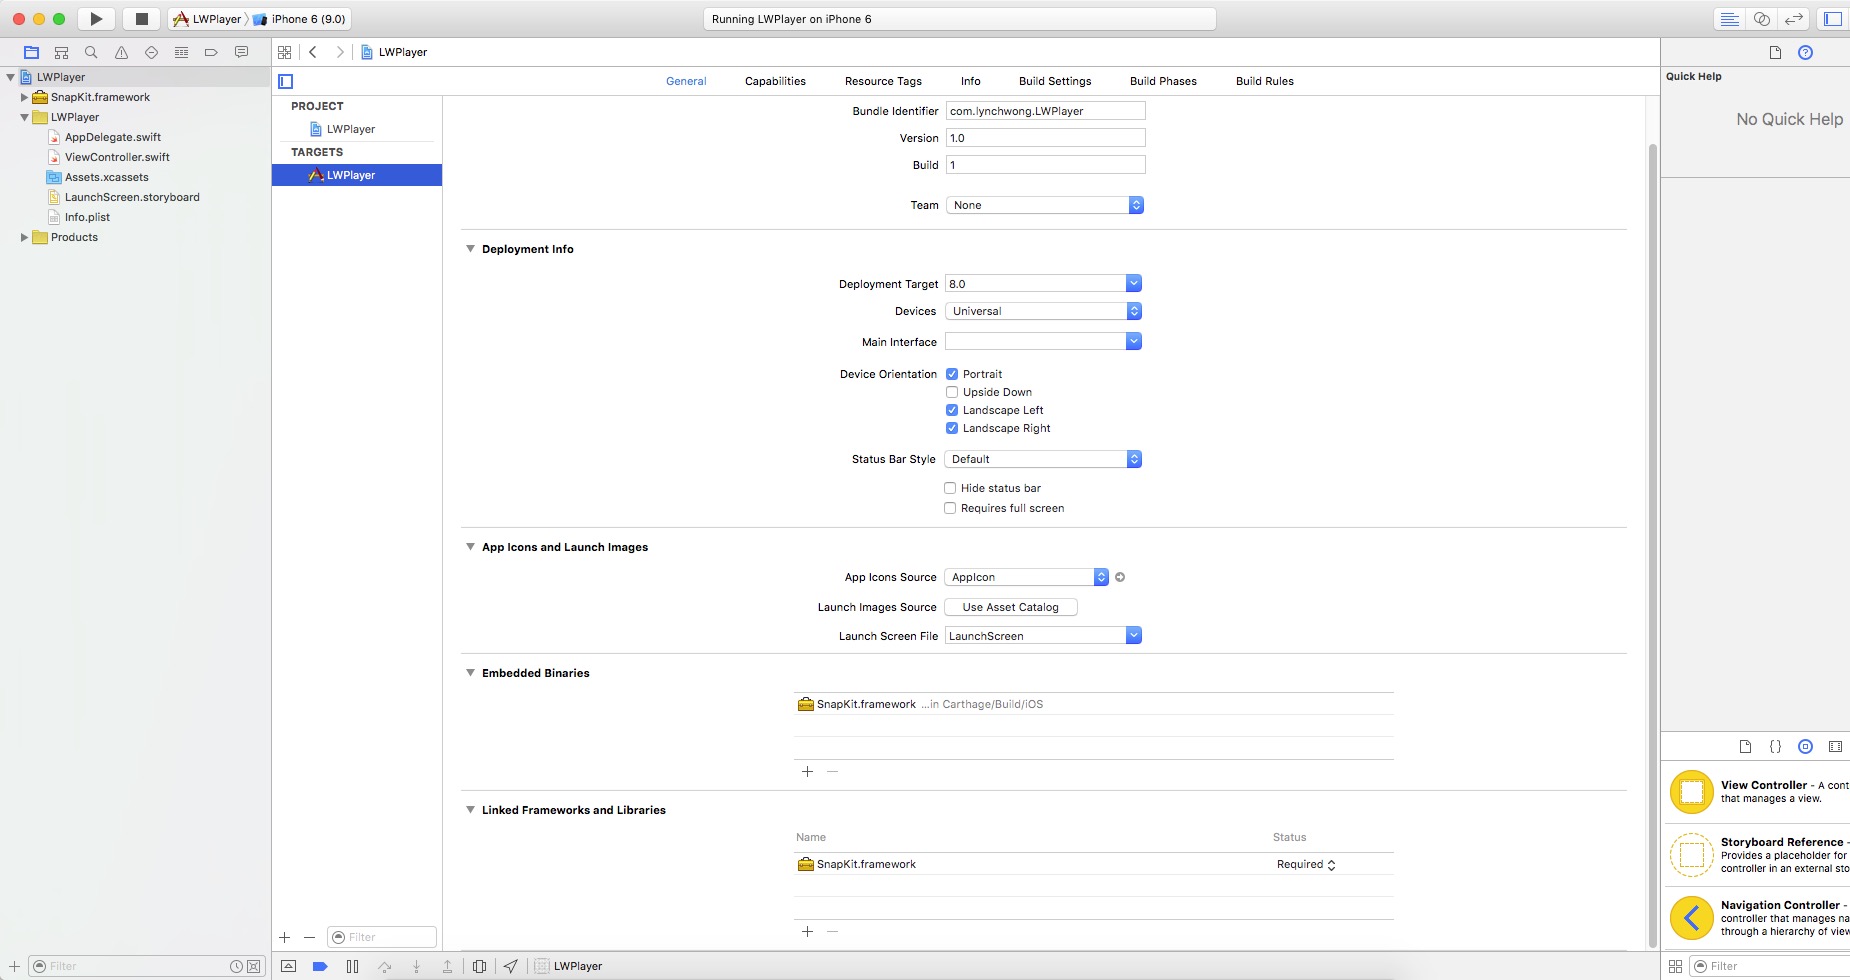The height and width of the screenshot is (980, 1850).
Task: Go forward in editor history
Action: (340, 52)
